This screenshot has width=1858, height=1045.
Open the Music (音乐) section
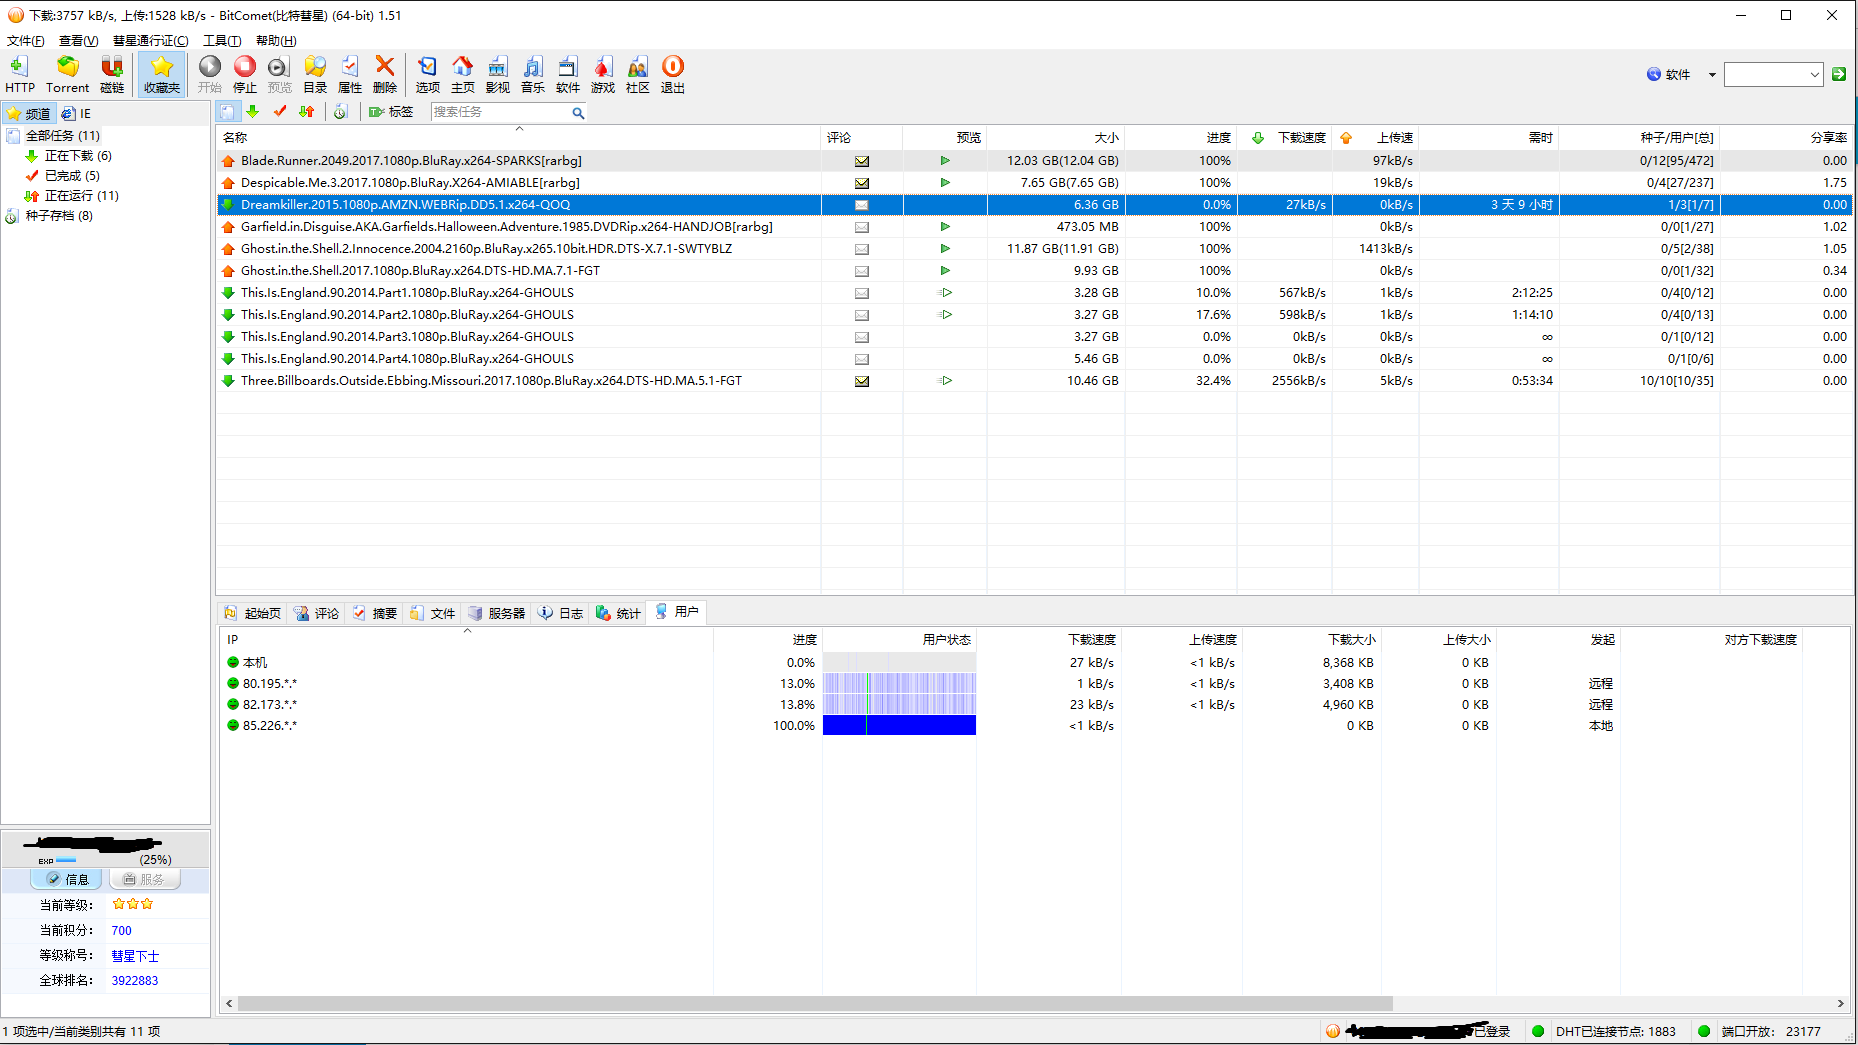[x=533, y=74]
